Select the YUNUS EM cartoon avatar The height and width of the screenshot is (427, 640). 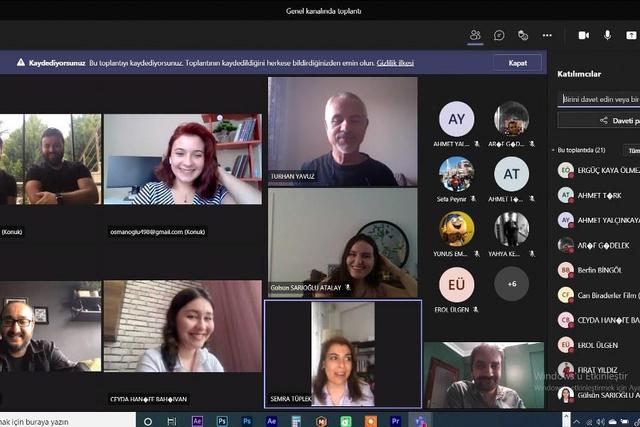coord(456,229)
